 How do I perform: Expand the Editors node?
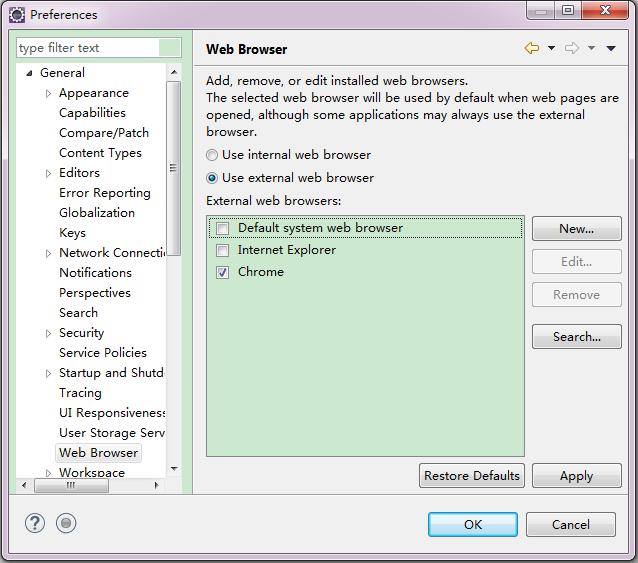pyautogui.click(x=48, y=173)
